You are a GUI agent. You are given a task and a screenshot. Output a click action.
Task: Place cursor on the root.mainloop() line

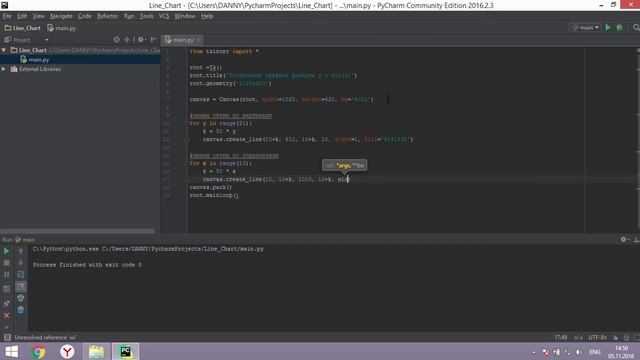pos(214,196)
